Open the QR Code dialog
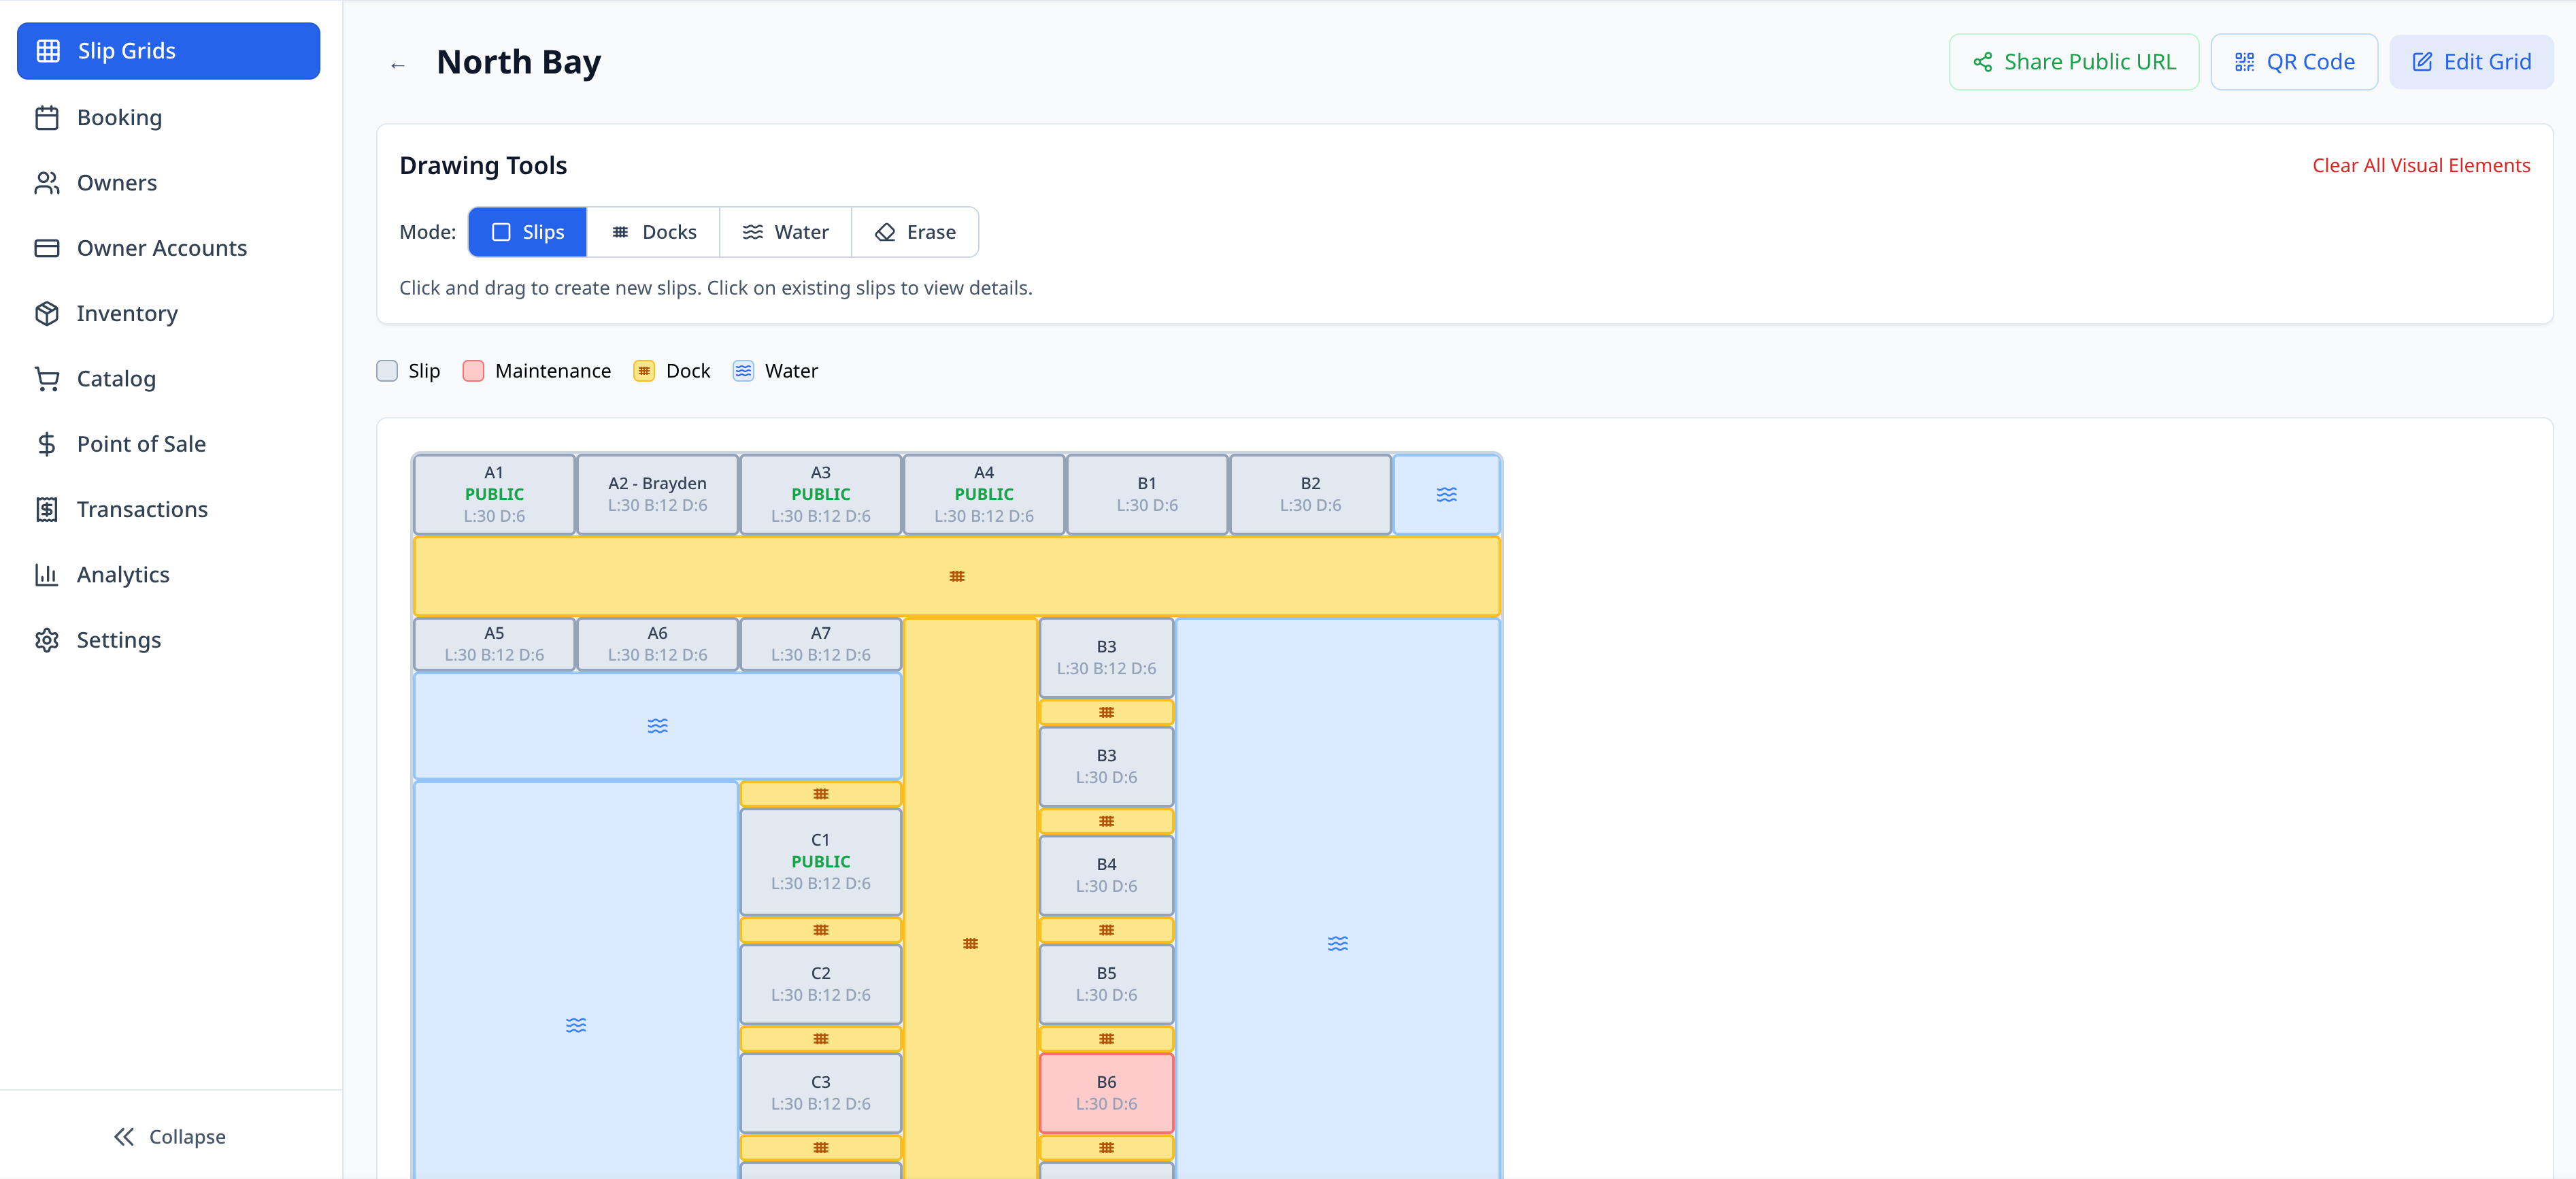 2294,61
